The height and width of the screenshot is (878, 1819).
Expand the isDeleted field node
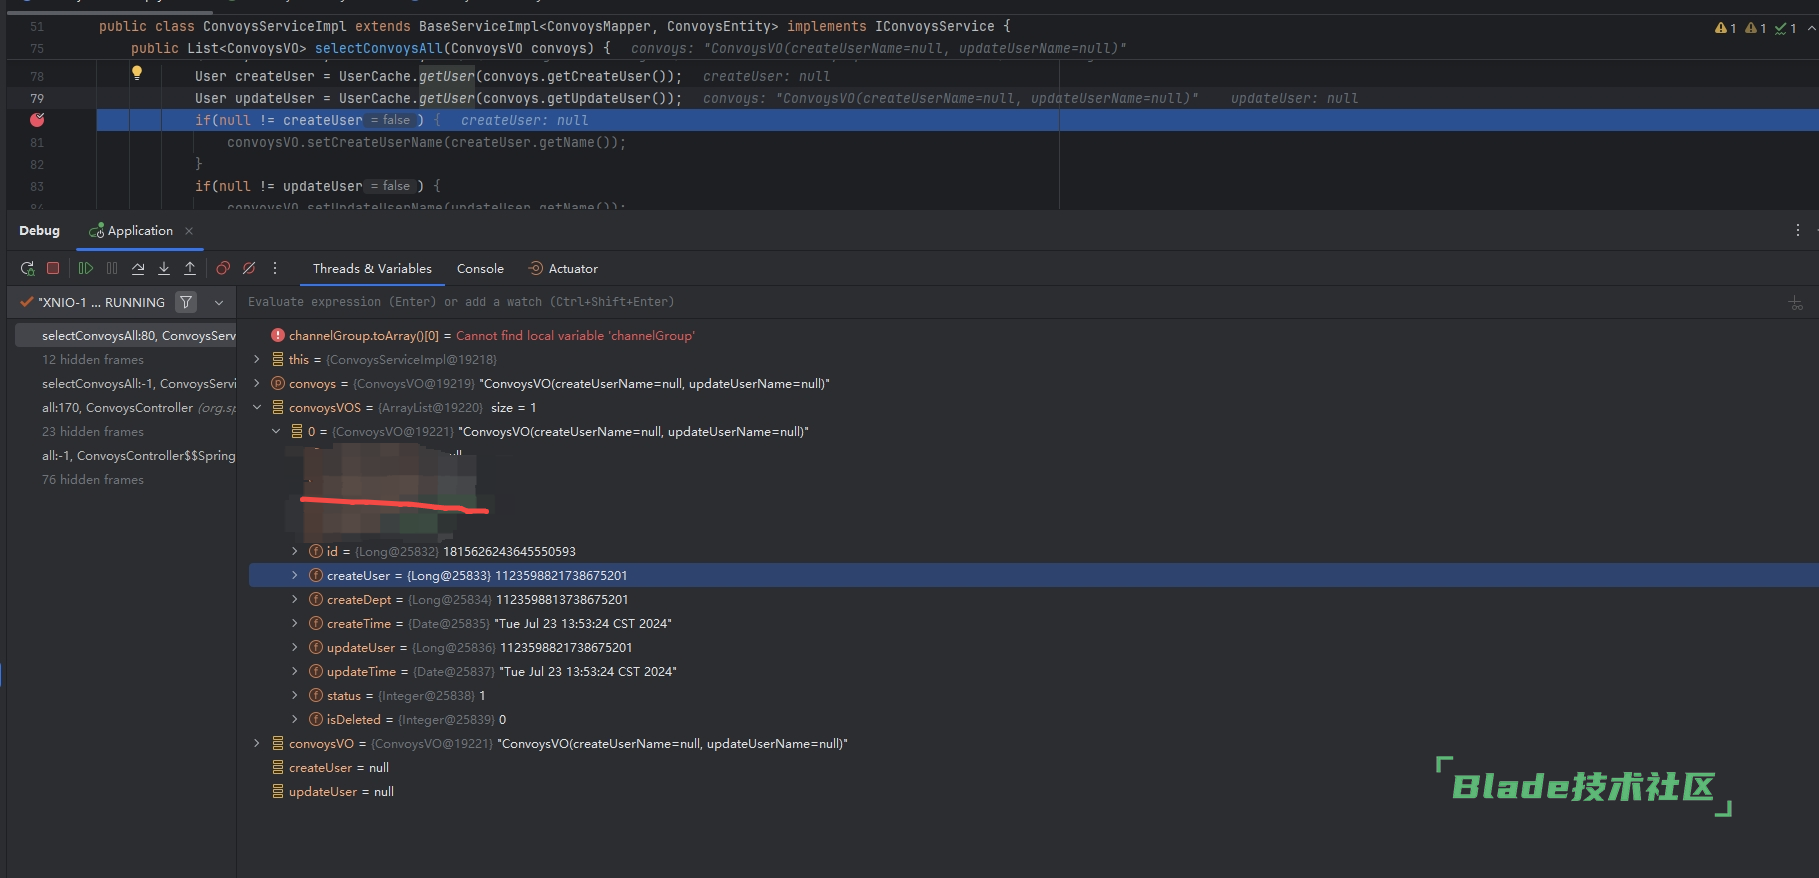[x=294, y=719]
